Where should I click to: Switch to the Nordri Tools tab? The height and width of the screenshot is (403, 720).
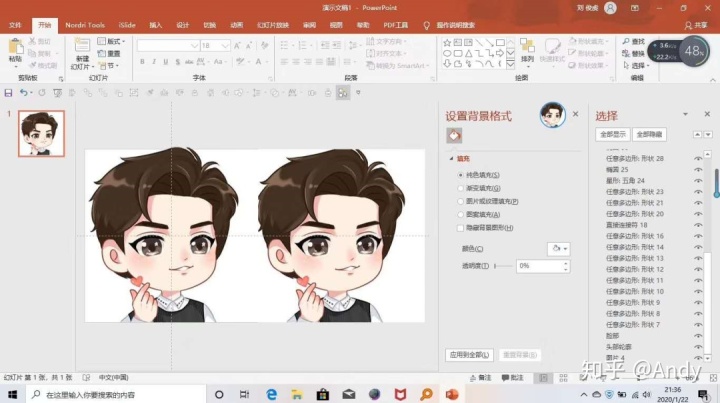85,25
